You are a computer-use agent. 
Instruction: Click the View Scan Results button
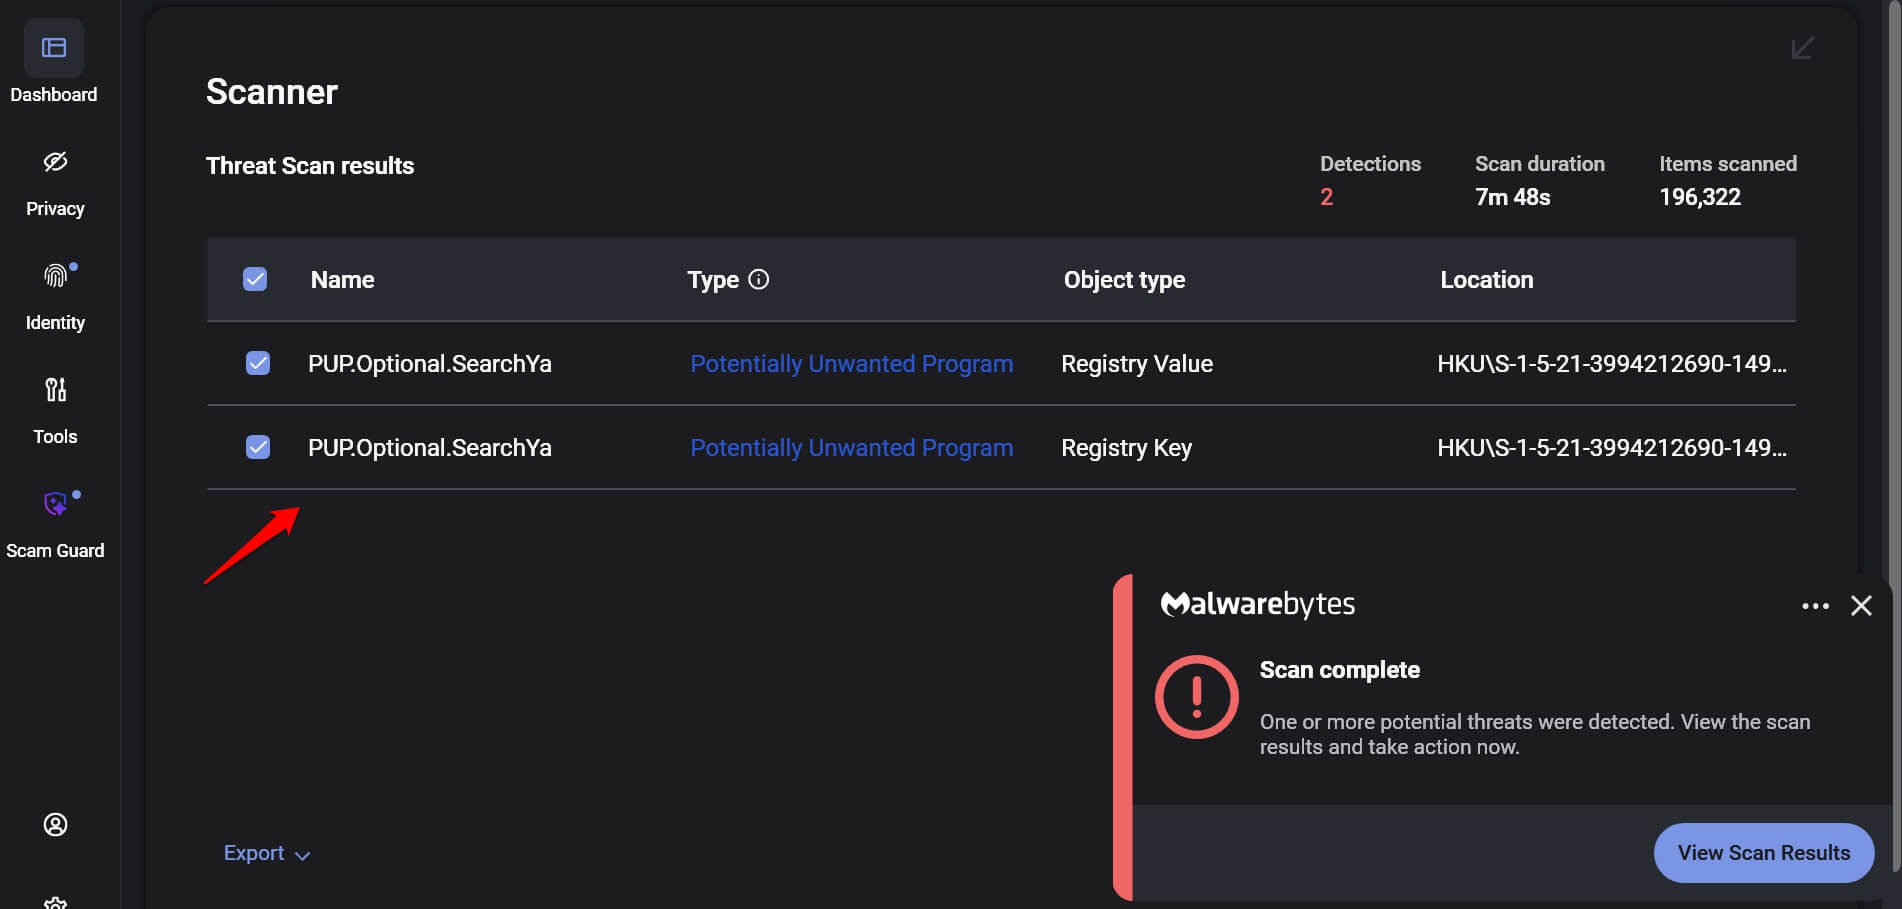pos(1764,853)
